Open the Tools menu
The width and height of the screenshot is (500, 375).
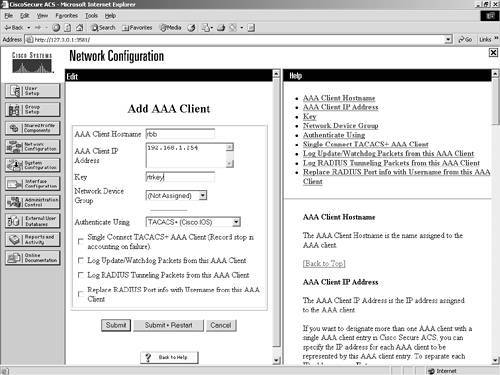(91, 16)
